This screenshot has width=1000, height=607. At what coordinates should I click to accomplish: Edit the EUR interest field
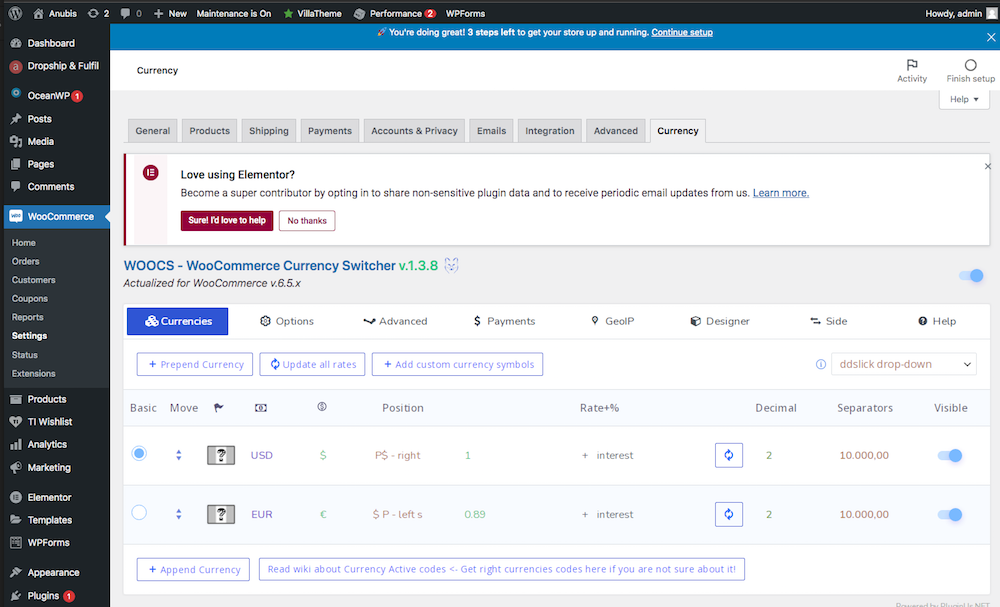point(615,515)
